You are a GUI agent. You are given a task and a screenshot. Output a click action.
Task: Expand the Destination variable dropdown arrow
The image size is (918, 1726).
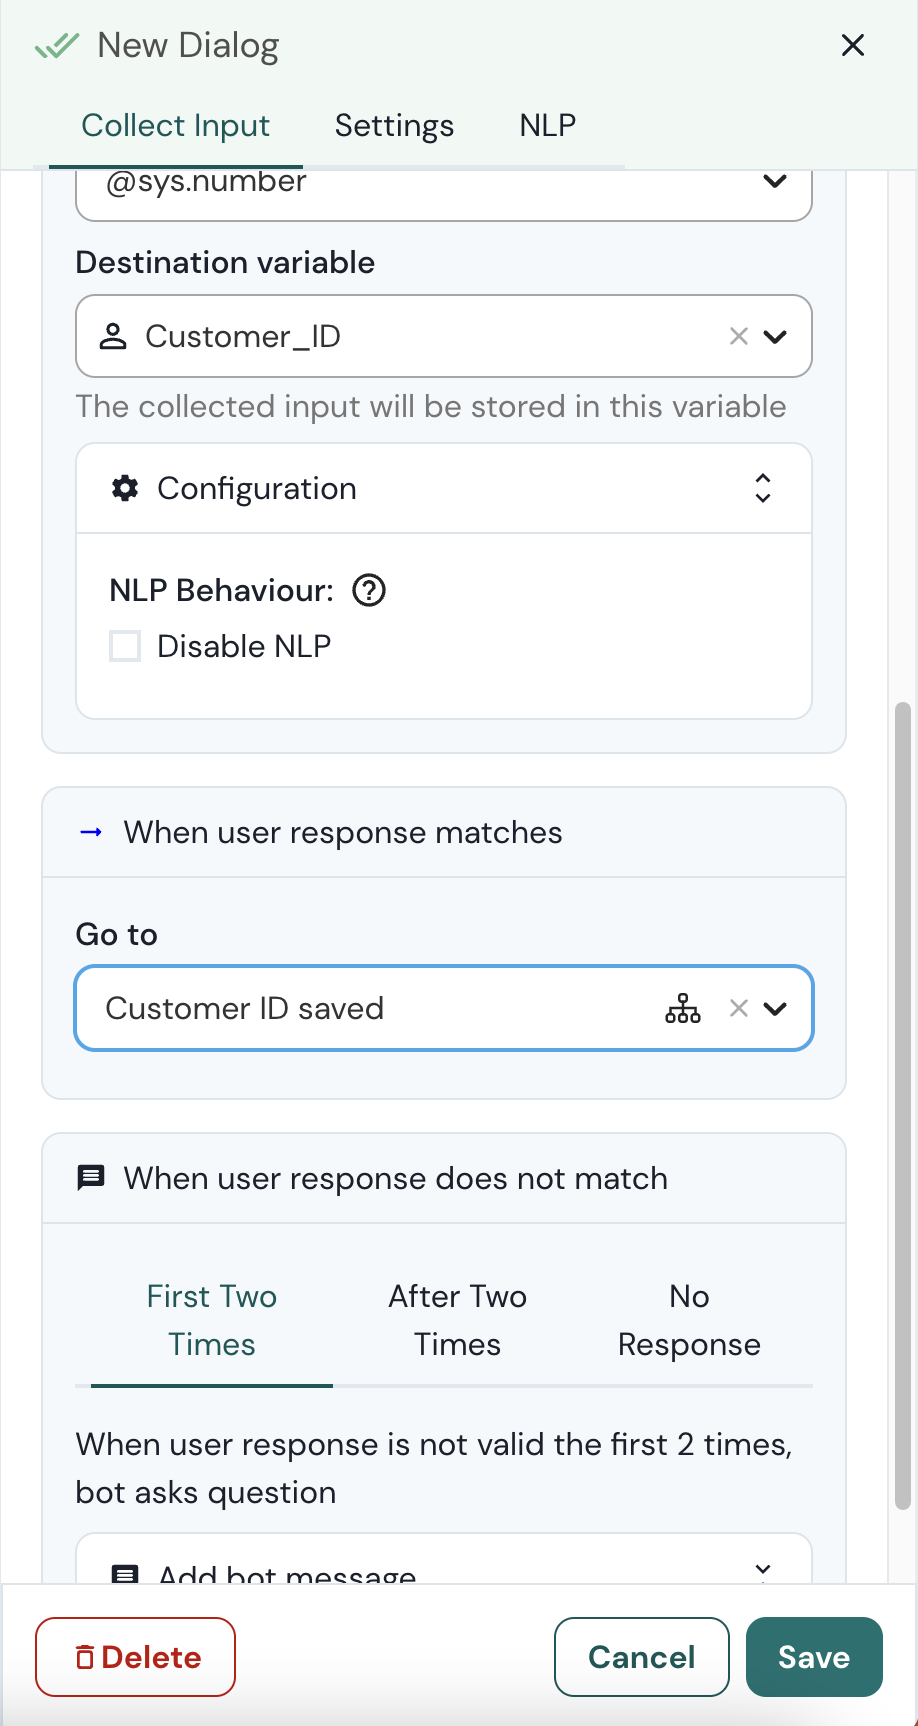click(775, 337)
